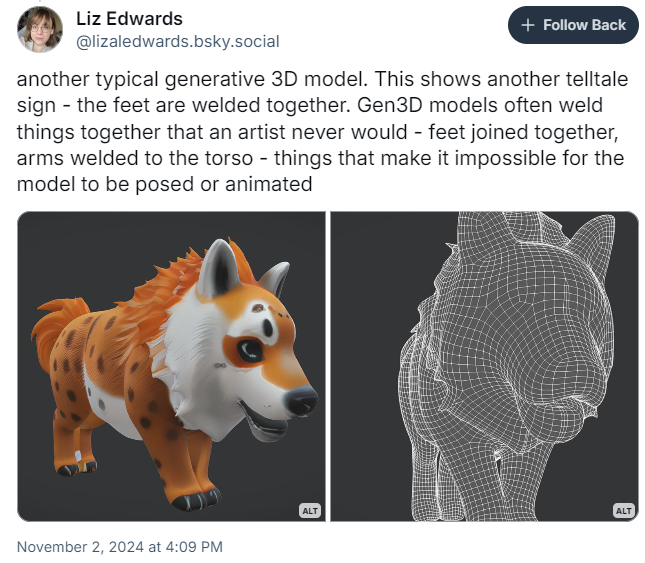Open the November 2, 2024 timestamp link
Viewport: 645px width, 563px height.
pos(120,547)
